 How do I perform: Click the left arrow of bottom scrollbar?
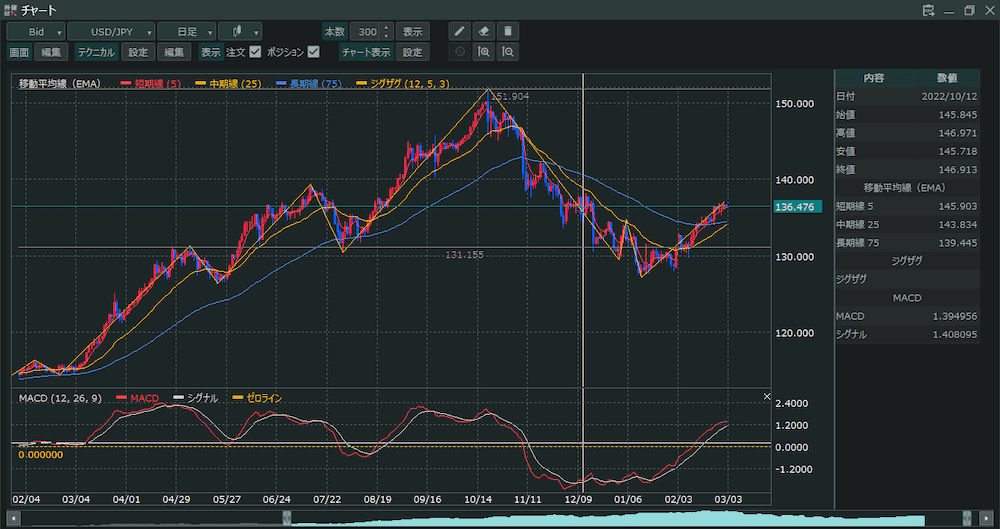coord(13,518)
